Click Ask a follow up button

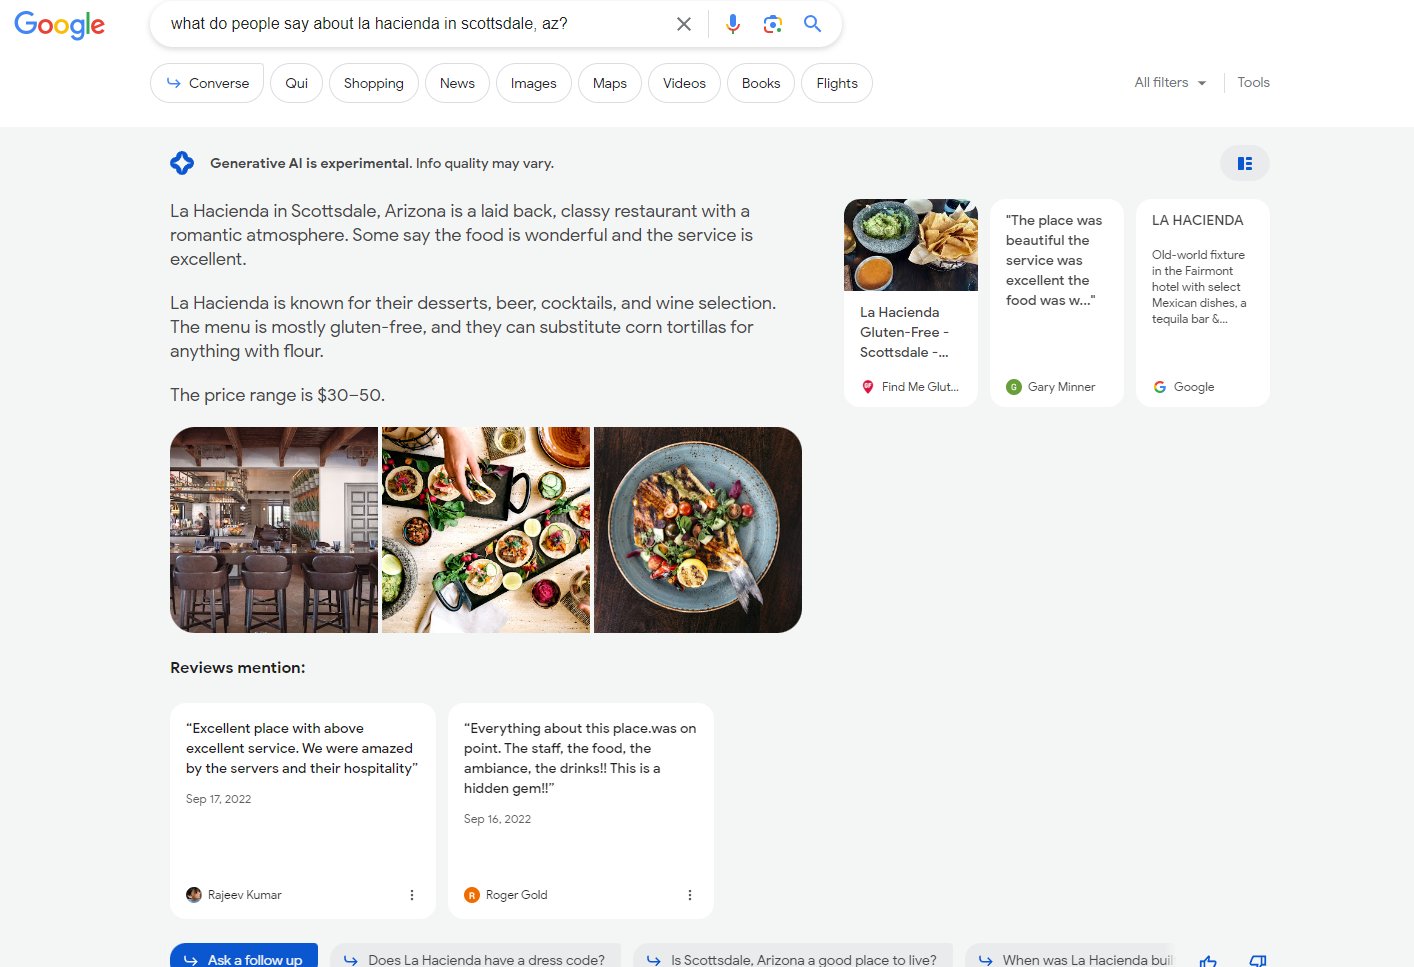click(244, 958)
